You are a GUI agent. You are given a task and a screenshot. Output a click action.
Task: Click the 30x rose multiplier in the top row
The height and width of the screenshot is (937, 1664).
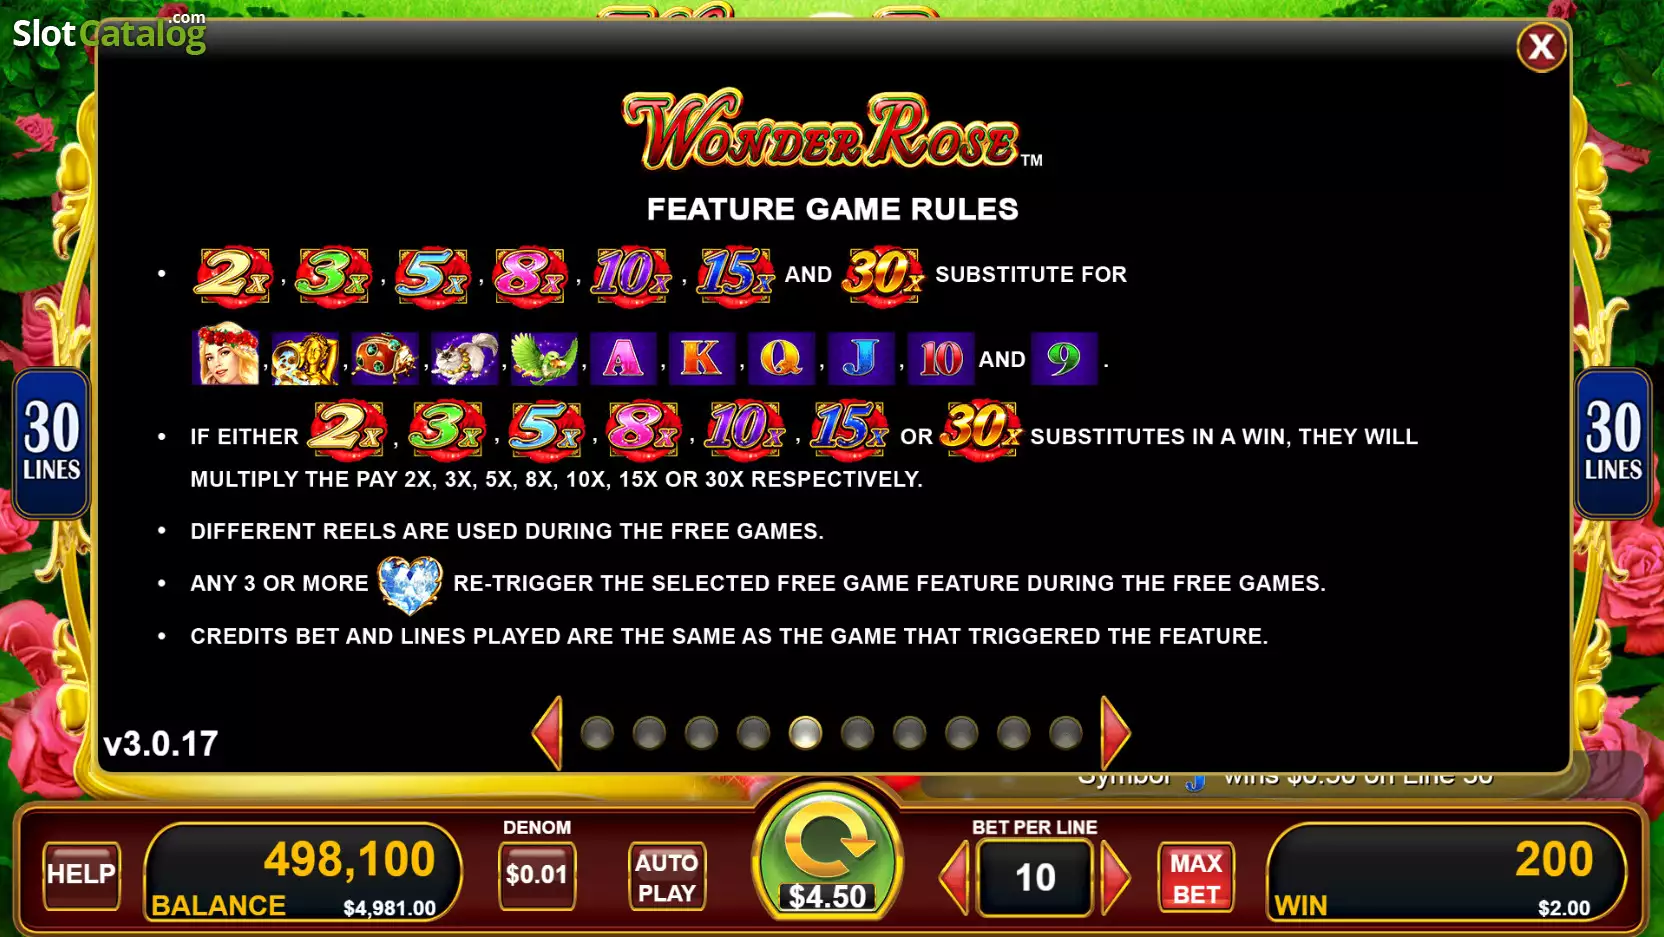point(882,274)
